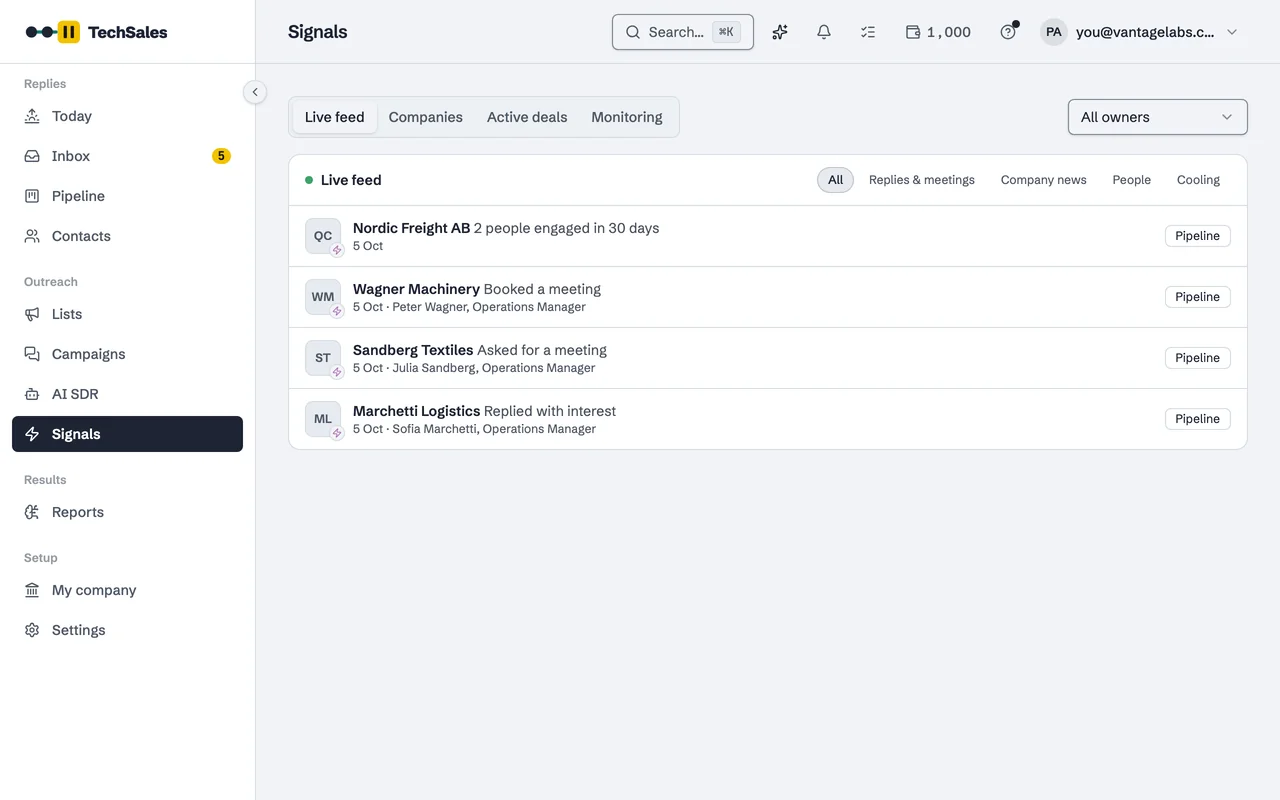Viewport: 1280px width, 800px height.
Task: Open My company under Setup
Action: click(127, 590)
